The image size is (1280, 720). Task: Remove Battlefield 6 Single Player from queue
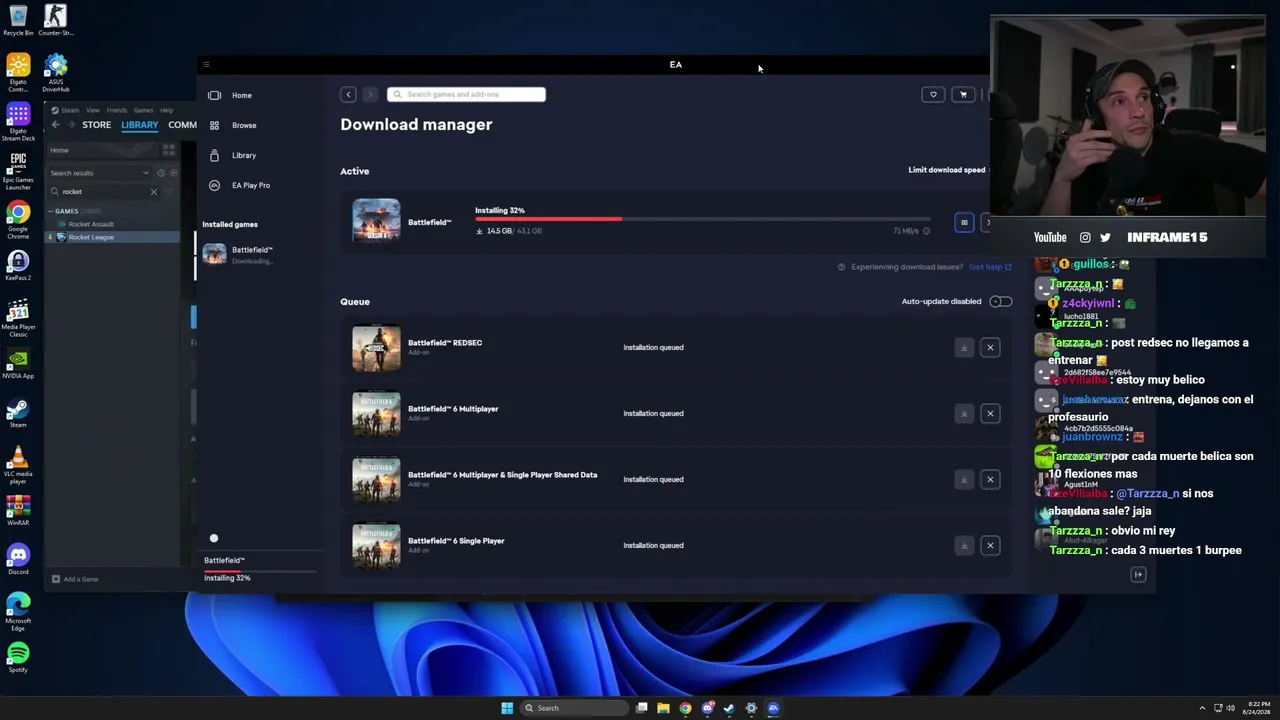[990, 545]
